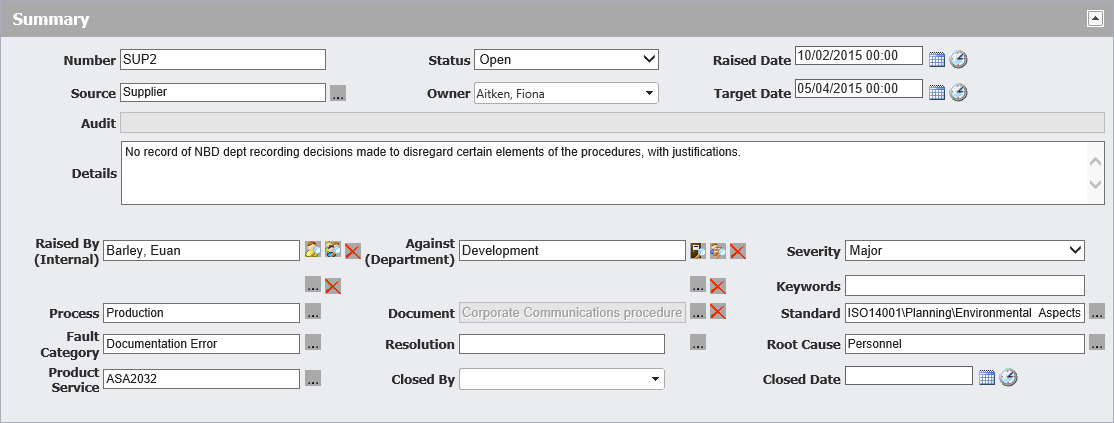The height and width of the screenshot is (423, 1114).
Task: Click ellipsis button next to Process field
Action: pos(313,312)
